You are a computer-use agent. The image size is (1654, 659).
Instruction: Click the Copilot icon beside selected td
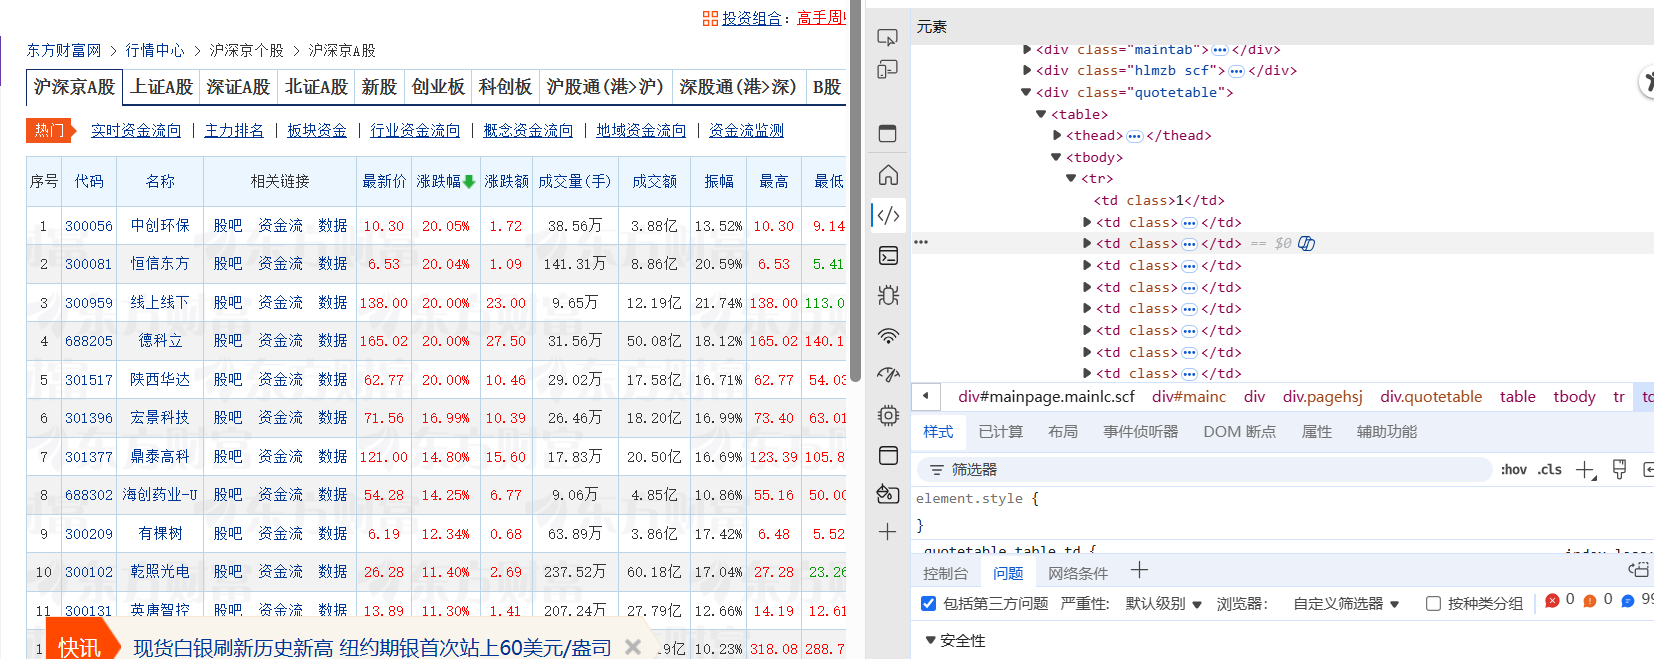coord(1306,244)
